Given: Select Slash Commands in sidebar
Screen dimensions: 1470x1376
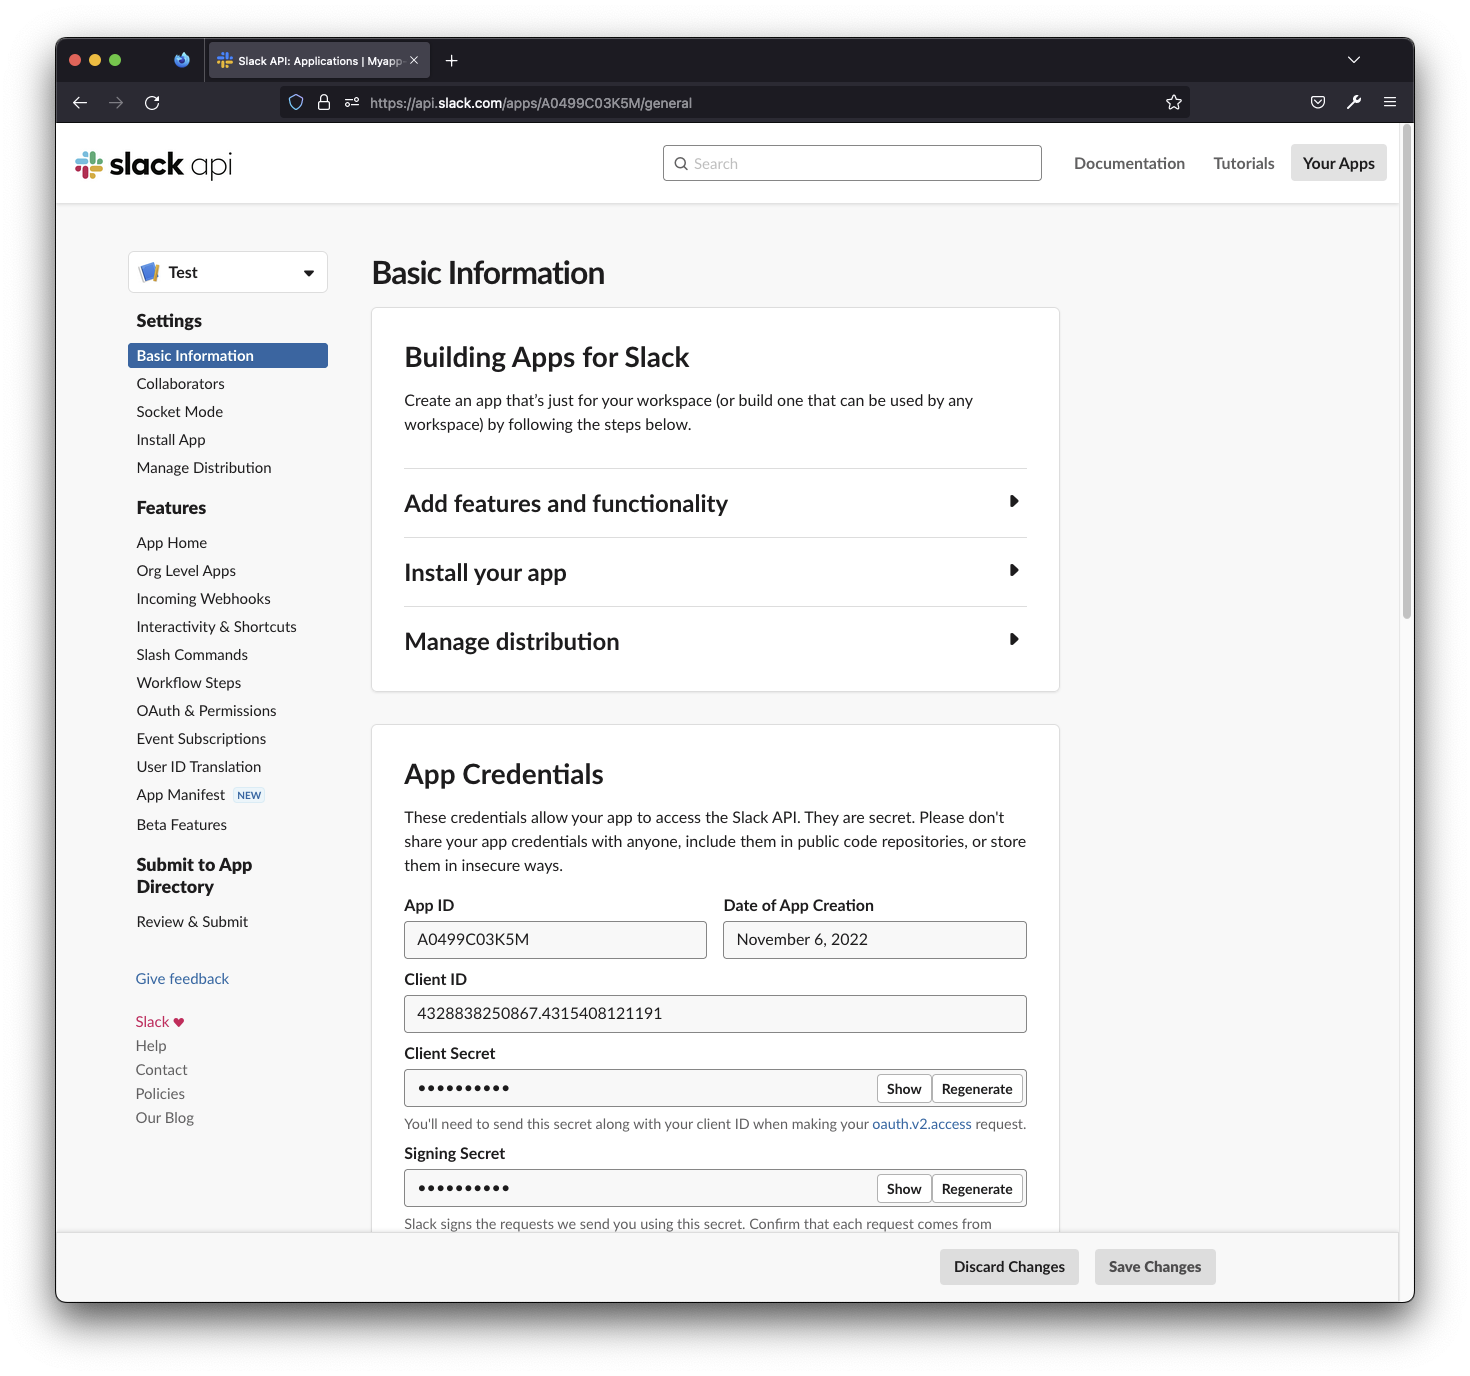Looking at the screenshot, I should coord(191,654).
